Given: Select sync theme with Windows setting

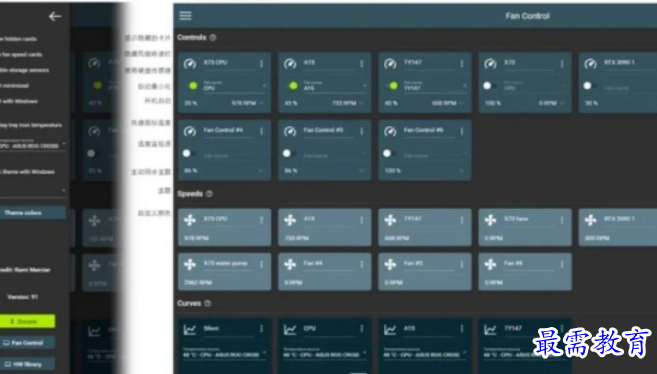Looking at the screenshot, I should (27, 172).
